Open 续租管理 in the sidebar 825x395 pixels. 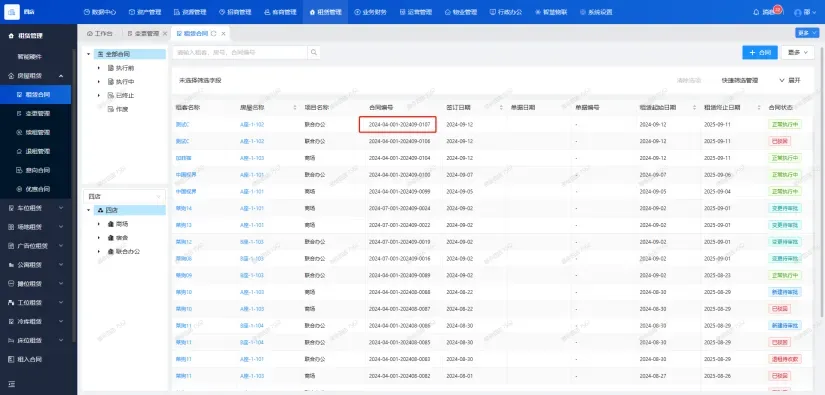tap(35, 133)
